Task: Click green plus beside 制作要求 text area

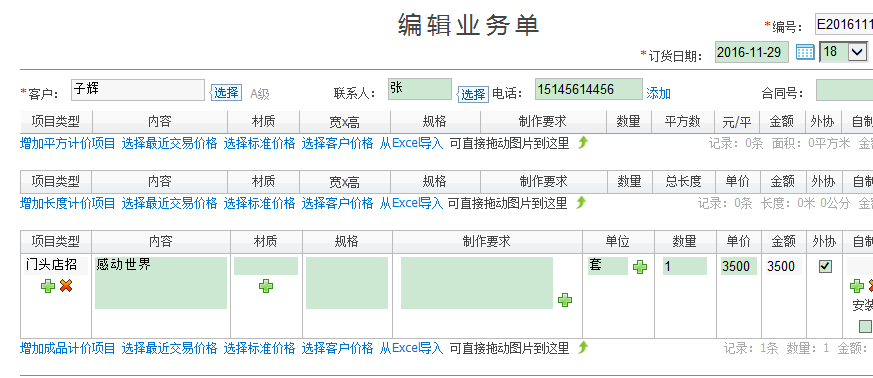Action: pyautogui.click(x=565, y=300)
